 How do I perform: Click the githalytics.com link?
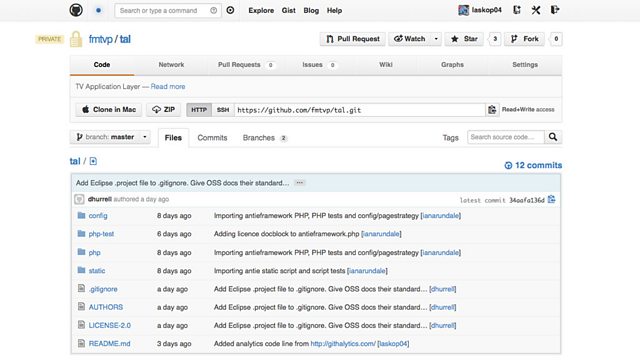coord(343,344)
